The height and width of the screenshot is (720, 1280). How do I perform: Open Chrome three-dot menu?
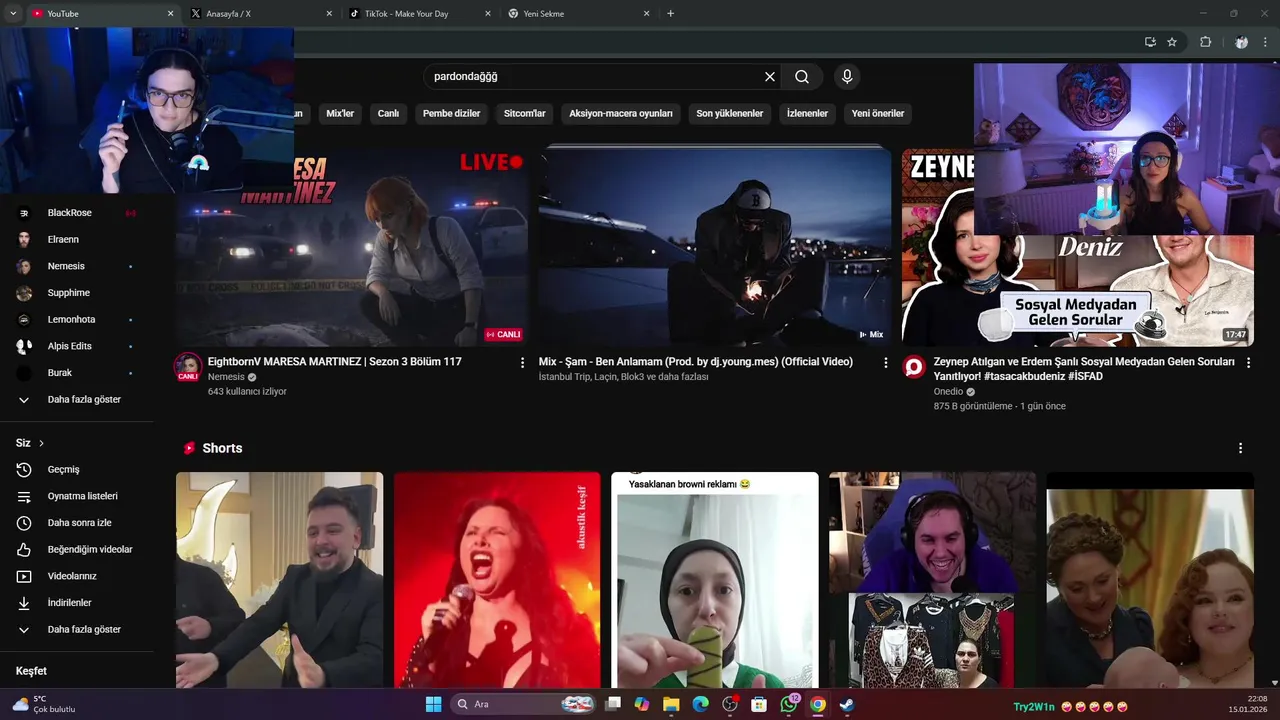click(x=1266, y=42)
